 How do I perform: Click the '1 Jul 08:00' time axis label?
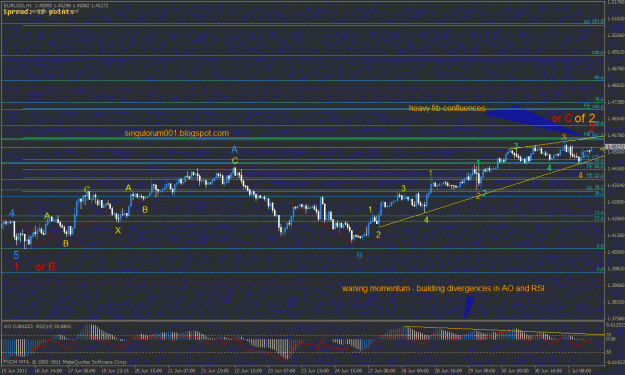click(x=580, y=371)
